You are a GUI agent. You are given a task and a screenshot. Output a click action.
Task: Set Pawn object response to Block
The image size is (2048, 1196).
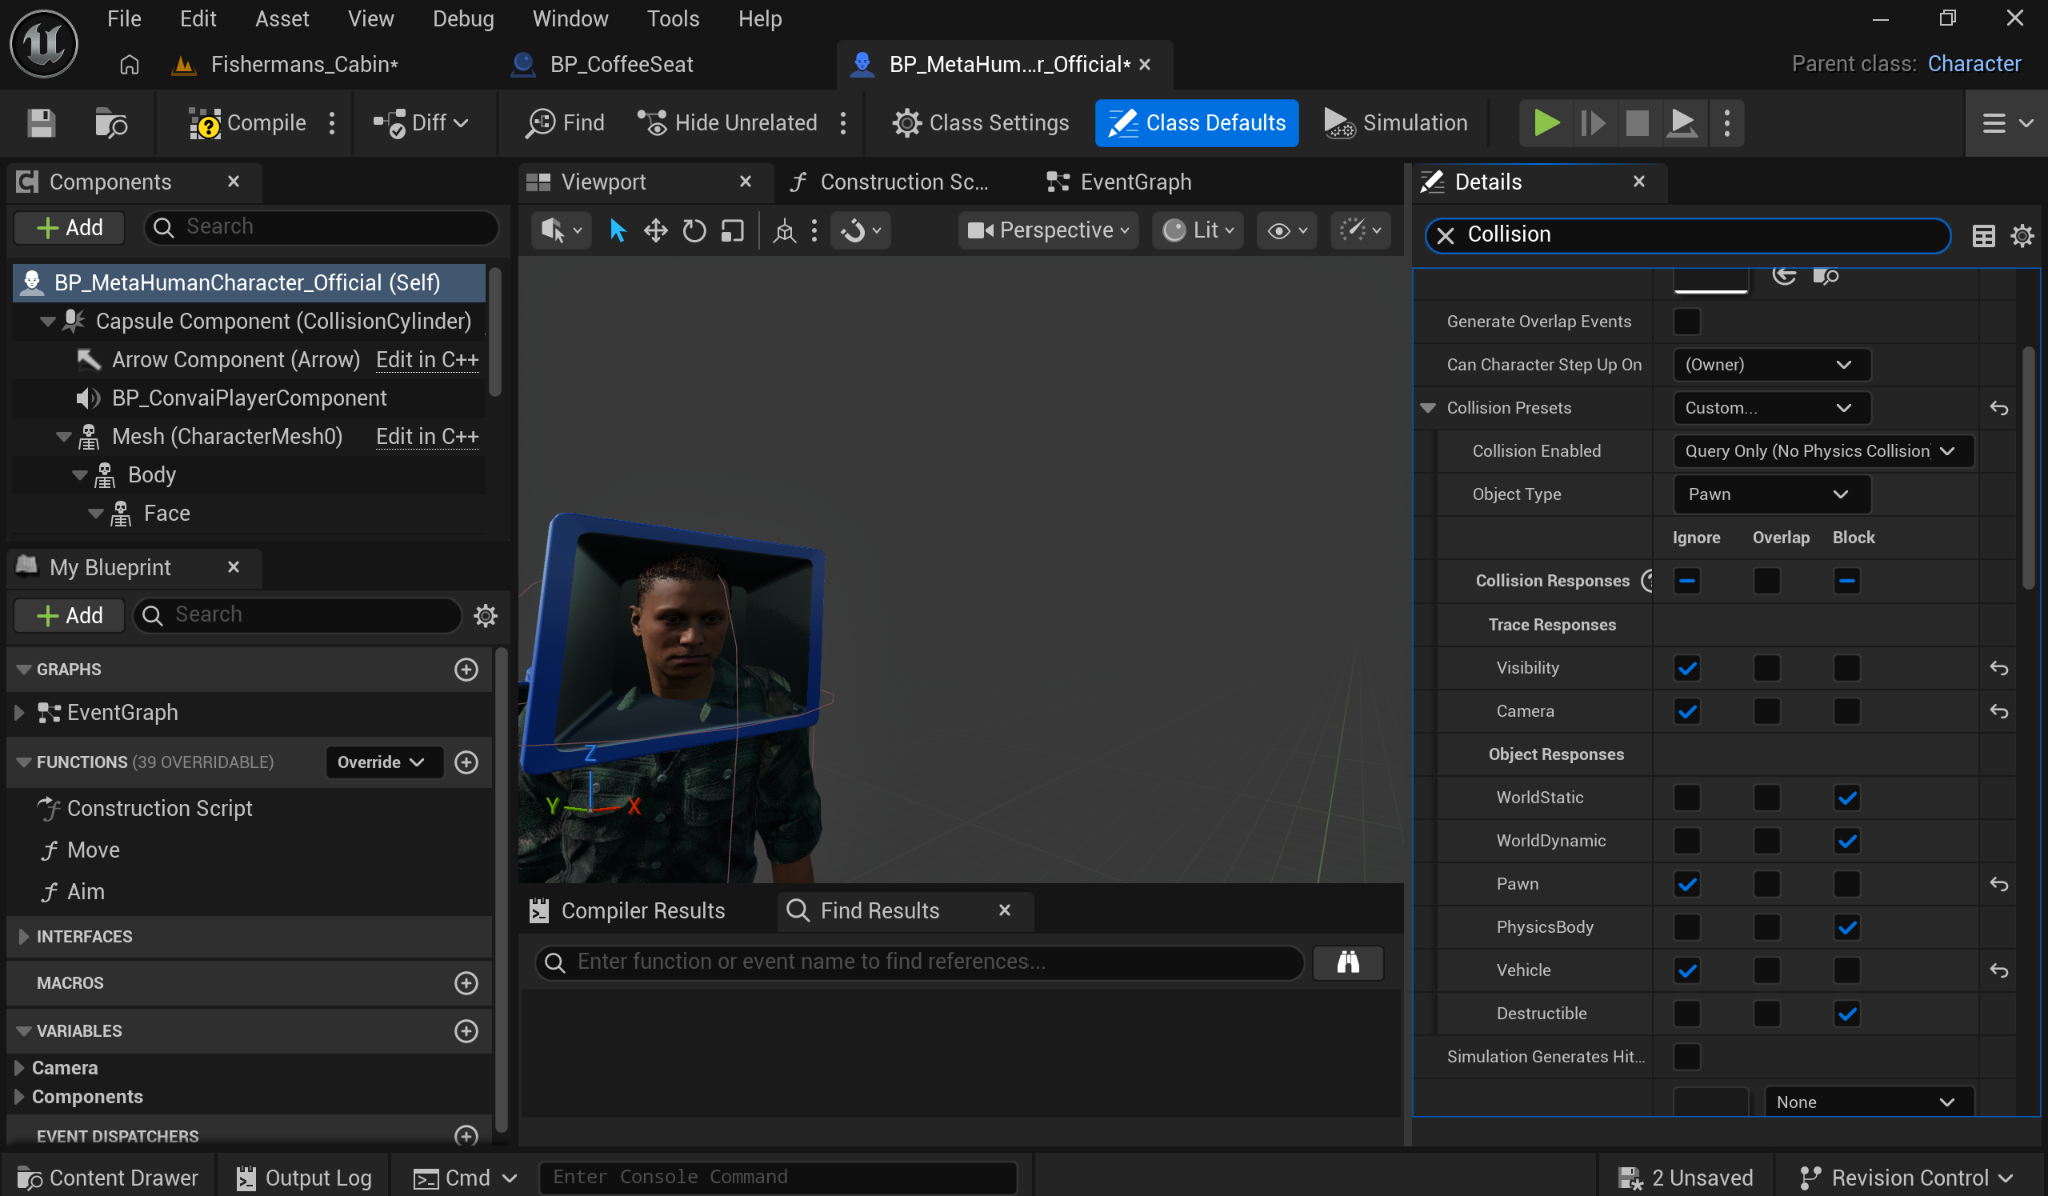click(1846, 884)
